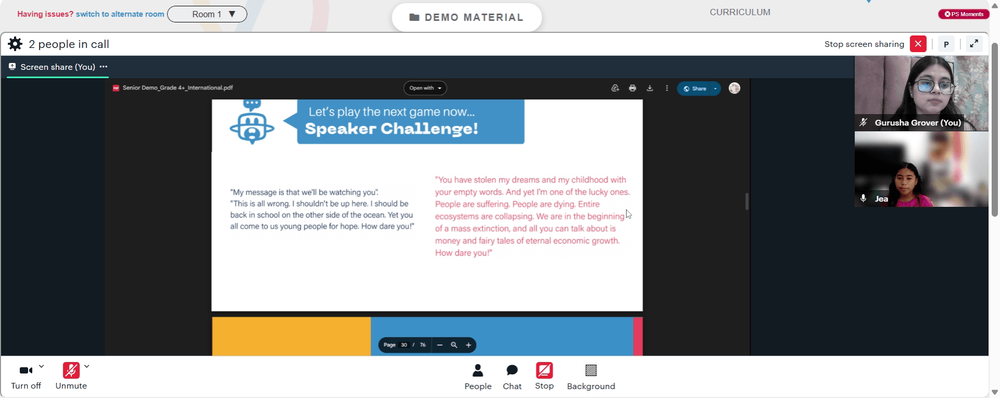Screen dimensions: 1000x398
Task: Zoom in the PDF page
Action: pyautogui.click(x=468, y=345)
